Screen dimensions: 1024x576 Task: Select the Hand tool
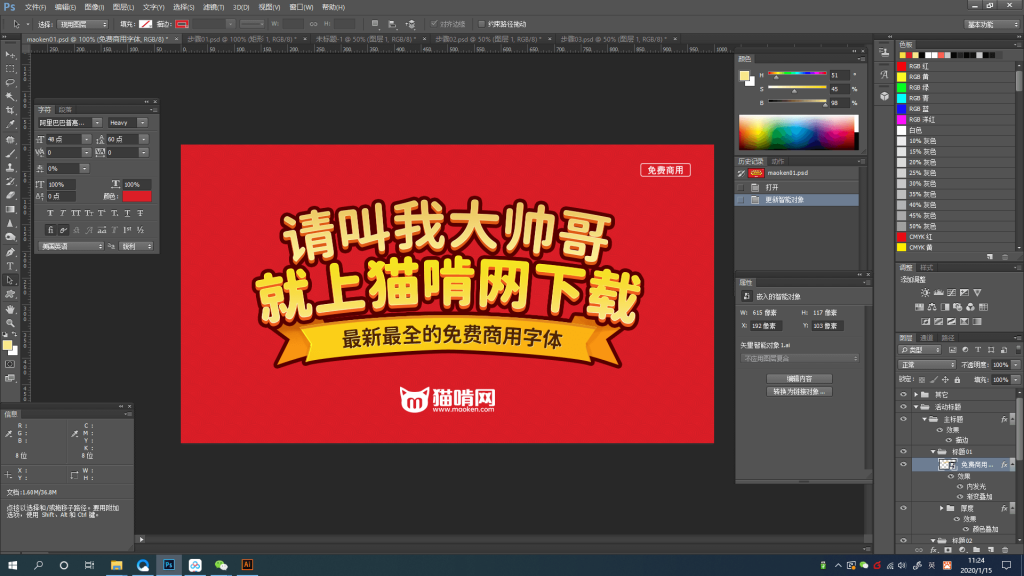[x=10, y=309]
